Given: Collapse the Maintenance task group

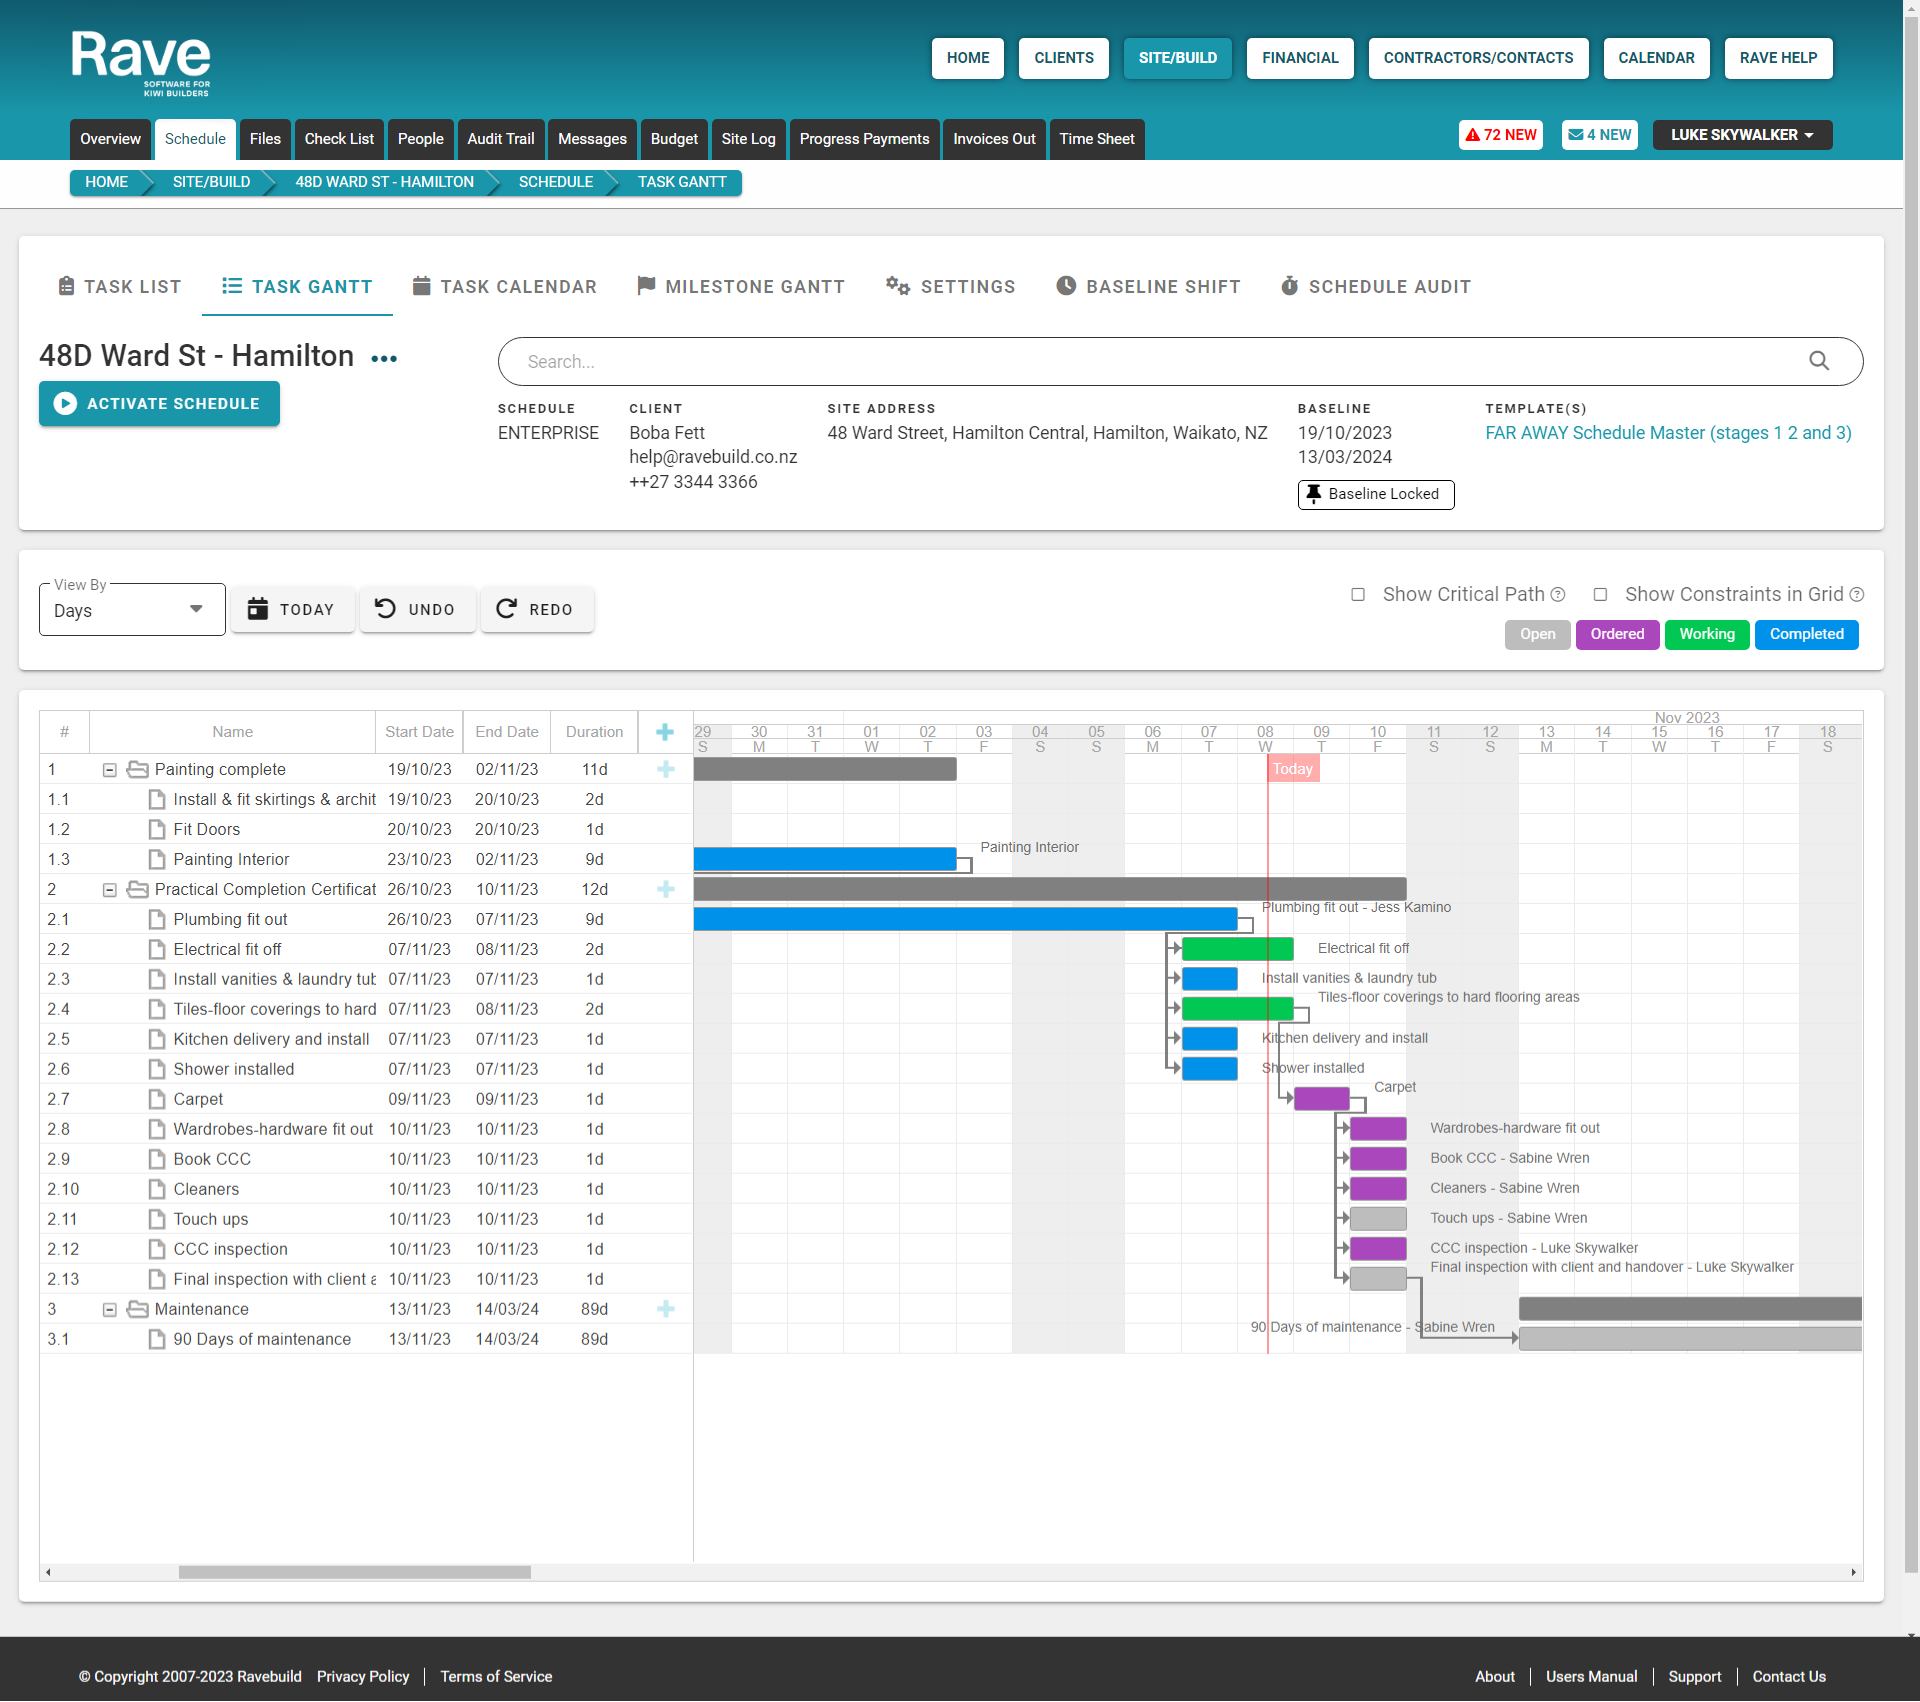Looking at the screenshot, I should coord(109,1309).
